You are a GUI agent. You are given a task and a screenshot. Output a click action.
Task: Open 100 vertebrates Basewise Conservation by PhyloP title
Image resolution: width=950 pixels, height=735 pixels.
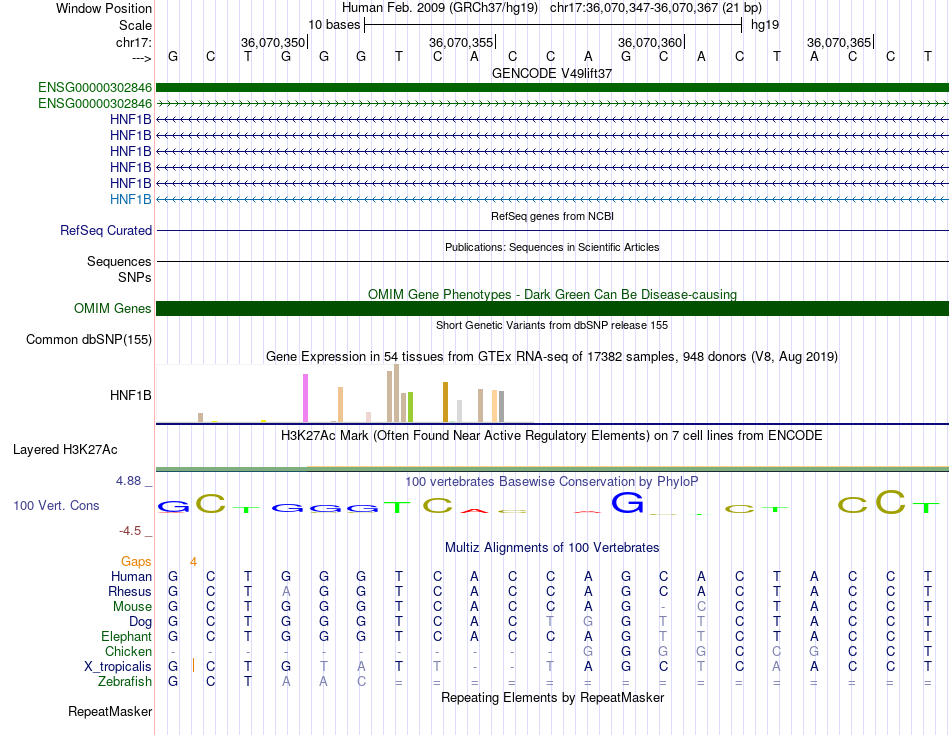click(552, 482)
